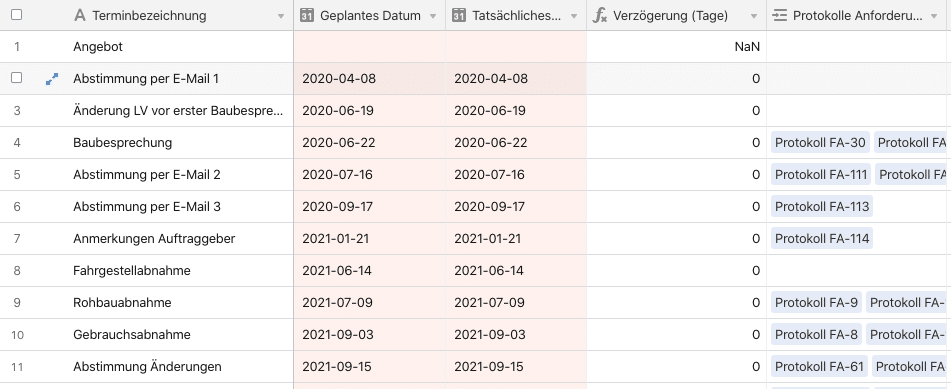Open the Protokoll FA-30 chip
Image resolution: width=951 pixels, height=389 pixels.
(x=820, y=143)
